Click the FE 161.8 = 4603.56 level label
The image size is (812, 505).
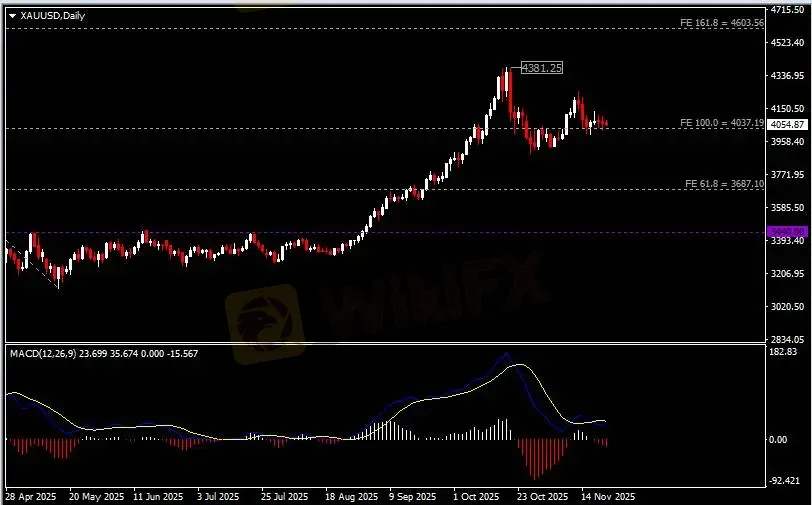(x=723, y=22)
